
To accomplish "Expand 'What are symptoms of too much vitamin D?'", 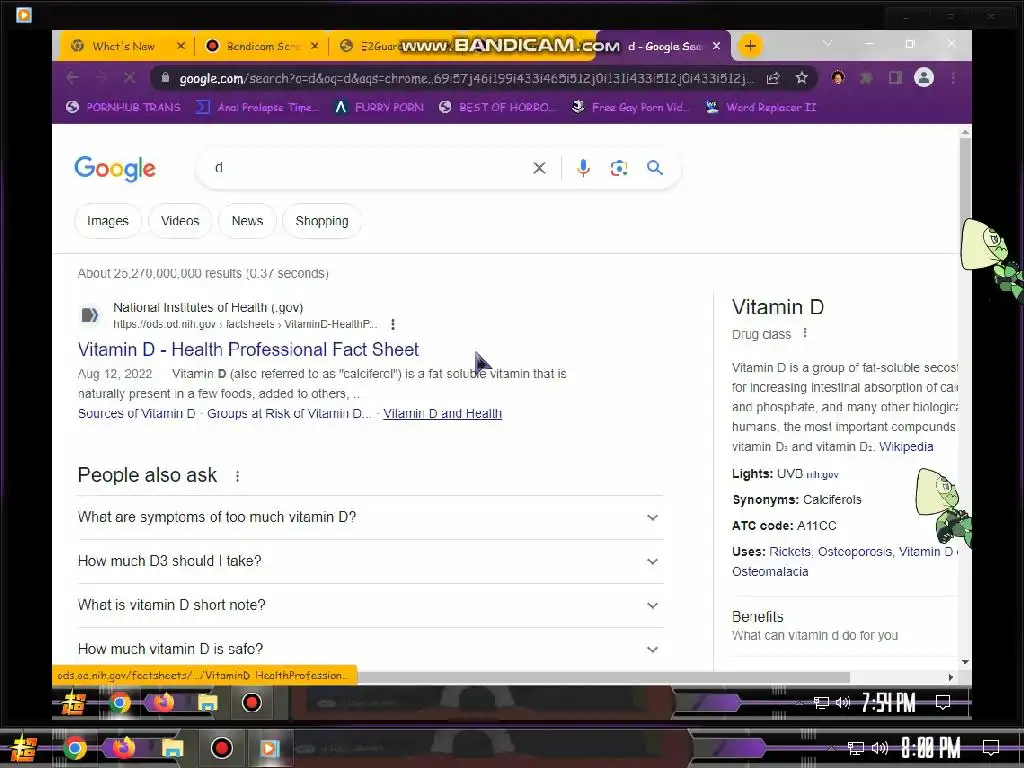I will [370, 517].
